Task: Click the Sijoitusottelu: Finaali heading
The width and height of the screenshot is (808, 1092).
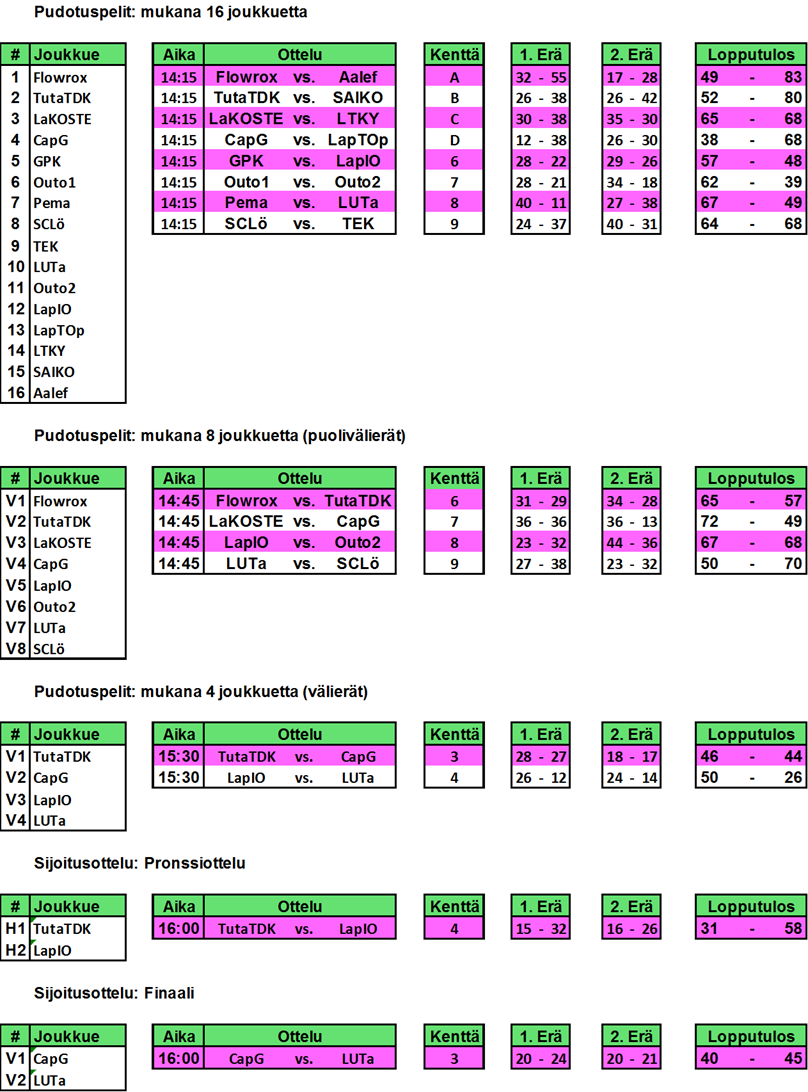Action: [x=113, y=993]
